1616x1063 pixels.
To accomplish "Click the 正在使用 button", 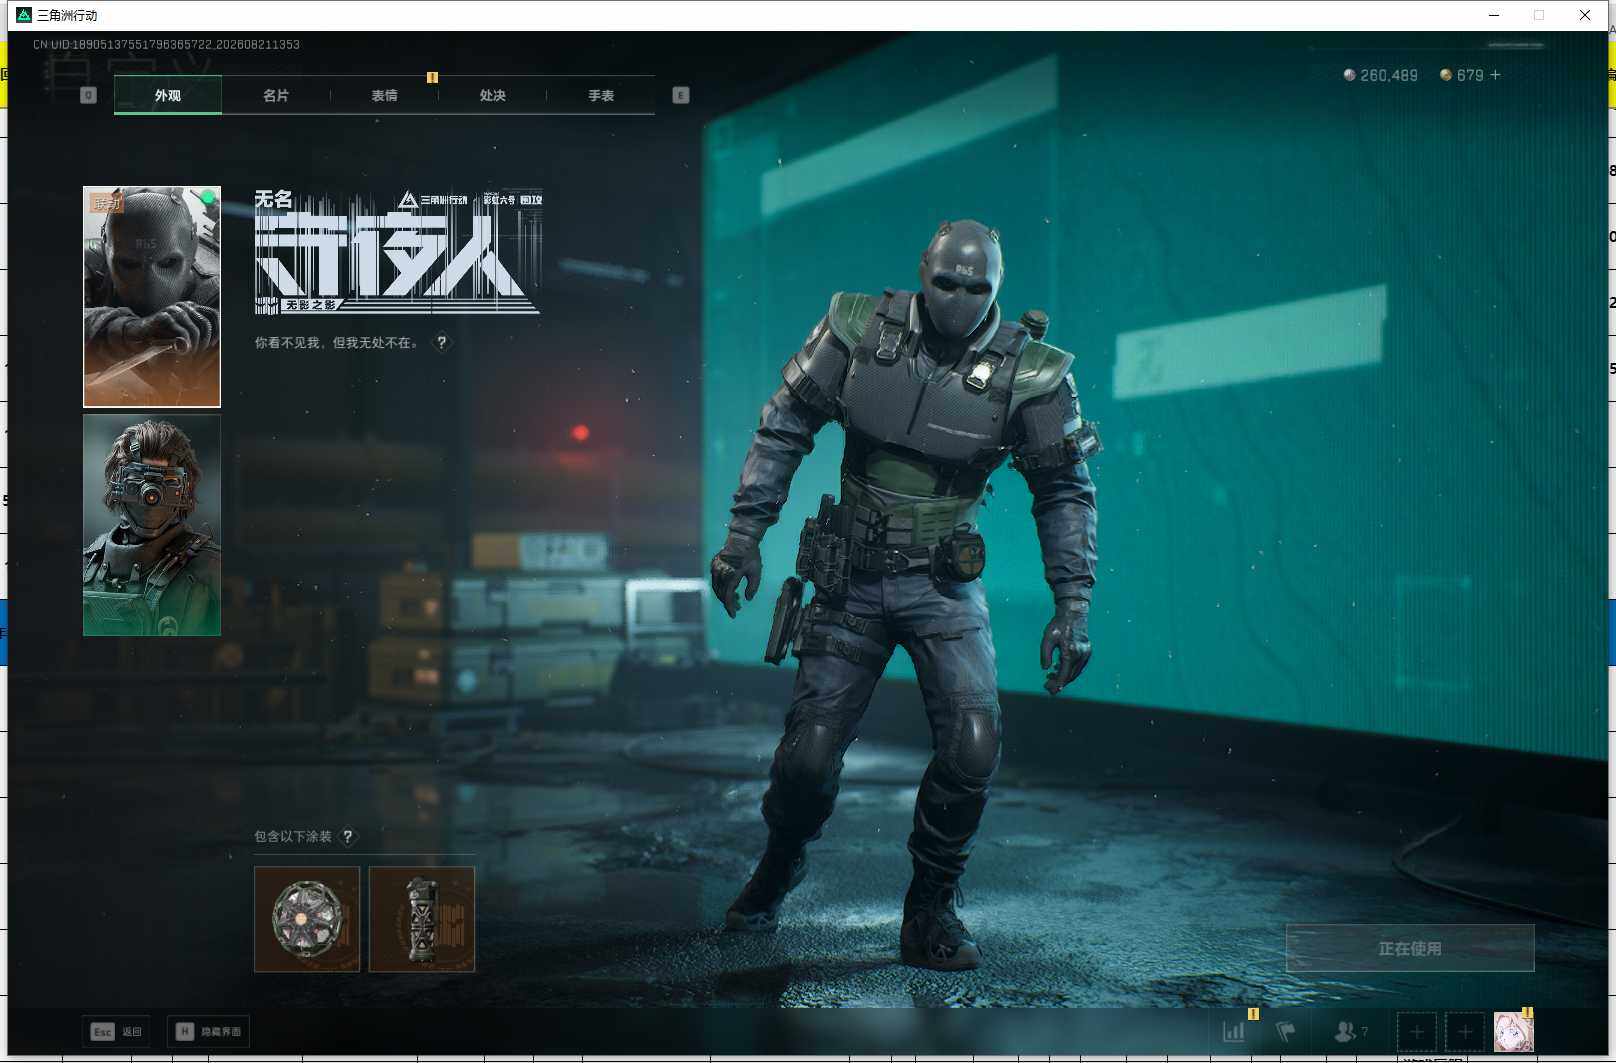I will pyautogui.click(x=1410, y=948).
